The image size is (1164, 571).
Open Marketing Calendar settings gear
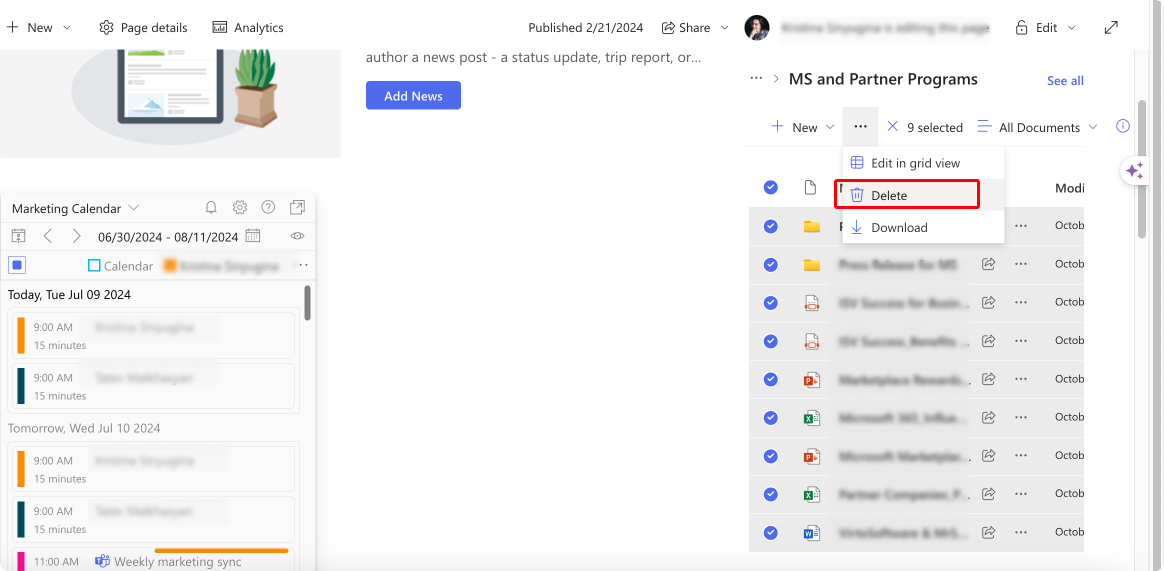coord(240,207)
